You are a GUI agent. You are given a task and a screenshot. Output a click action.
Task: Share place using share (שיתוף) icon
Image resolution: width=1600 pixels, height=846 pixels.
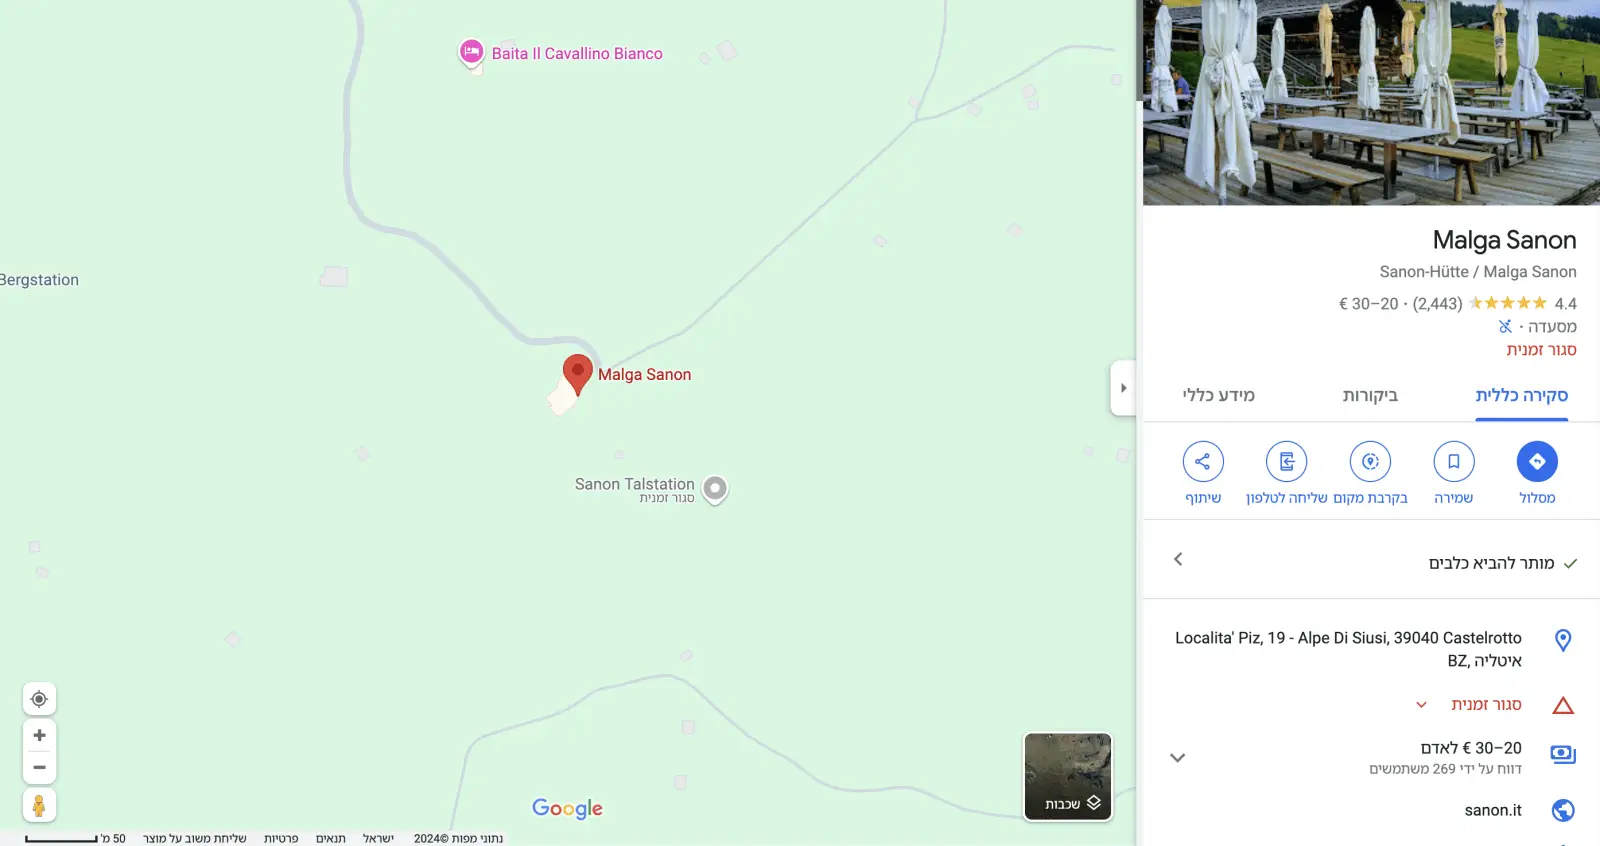pos(1203,461)
